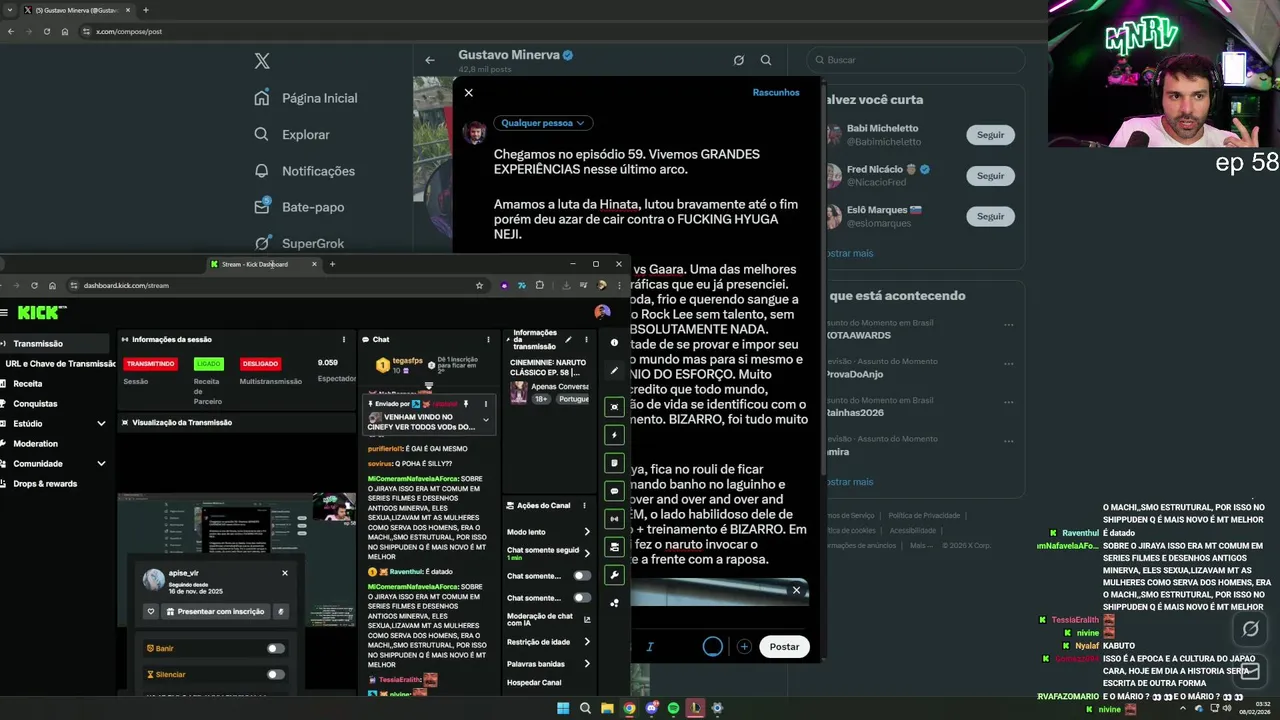Screen dimensions: 1280x720
Task: Expand the pinned VENHAM VINDO NO CINEFY message
Action: [486, 420]
